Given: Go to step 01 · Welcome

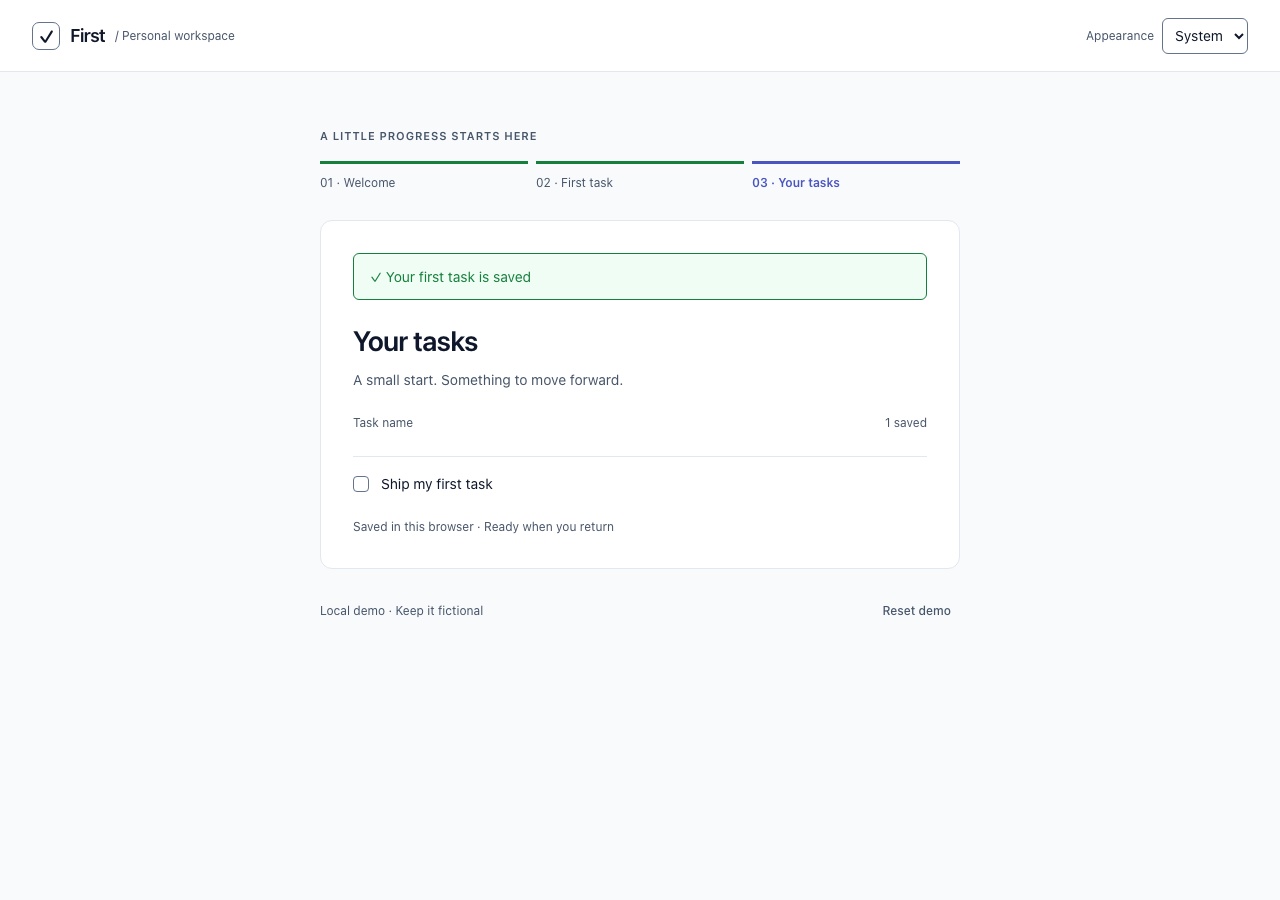Looking at the screenshot, I should coord(424,176).
